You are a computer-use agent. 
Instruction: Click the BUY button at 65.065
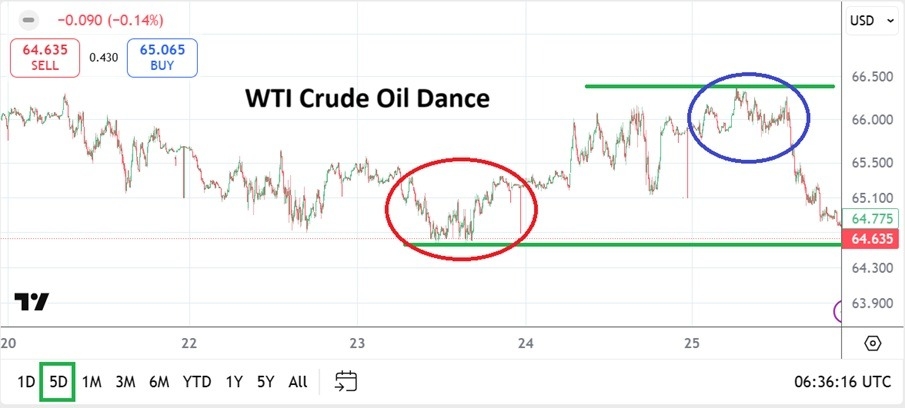tap(162, 57)
